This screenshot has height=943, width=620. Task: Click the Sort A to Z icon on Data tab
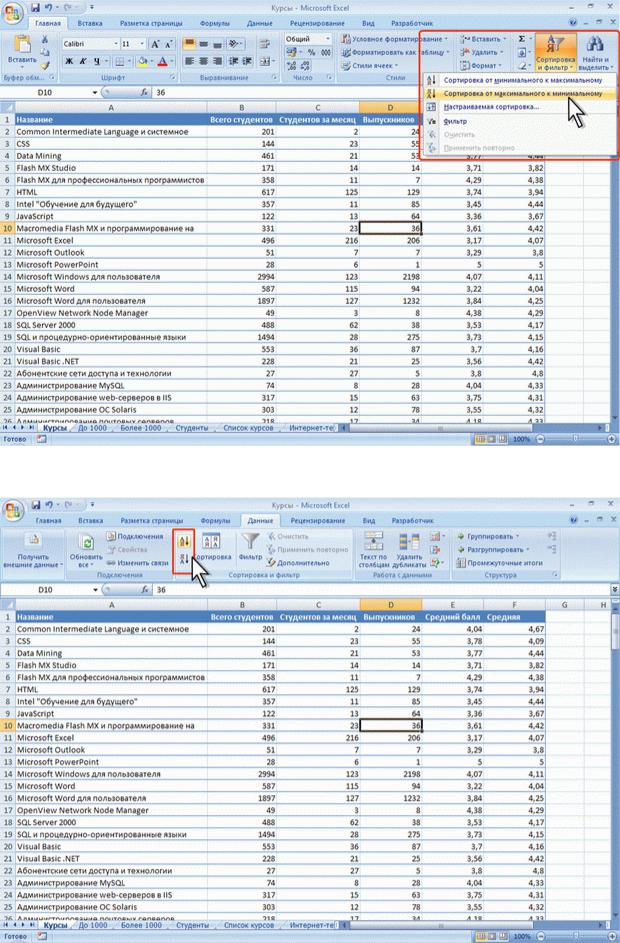(184, 541)
